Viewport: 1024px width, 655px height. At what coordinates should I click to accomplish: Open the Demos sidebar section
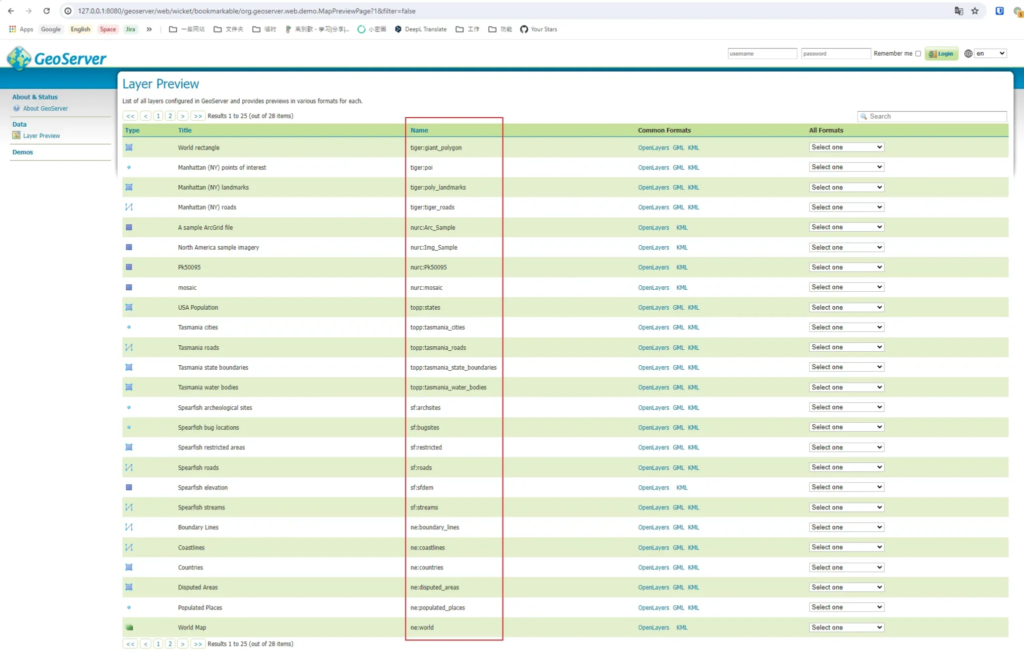[x=22, y=152]
